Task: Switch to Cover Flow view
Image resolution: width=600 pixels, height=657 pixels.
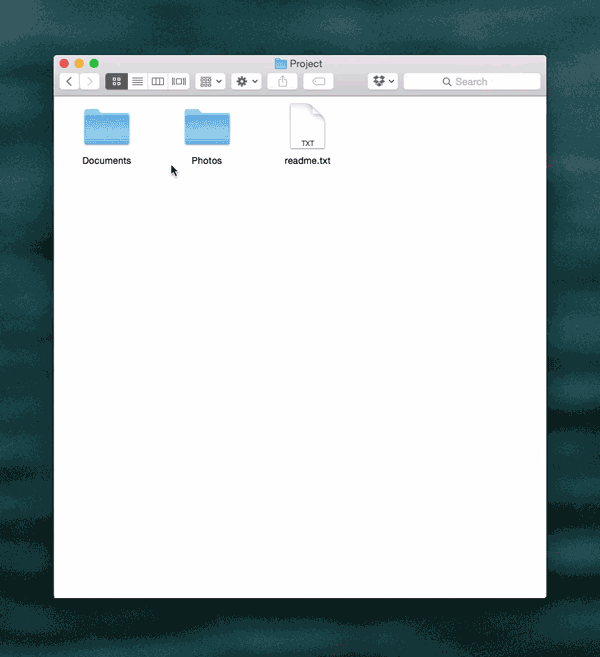Action: pos(179,81)
